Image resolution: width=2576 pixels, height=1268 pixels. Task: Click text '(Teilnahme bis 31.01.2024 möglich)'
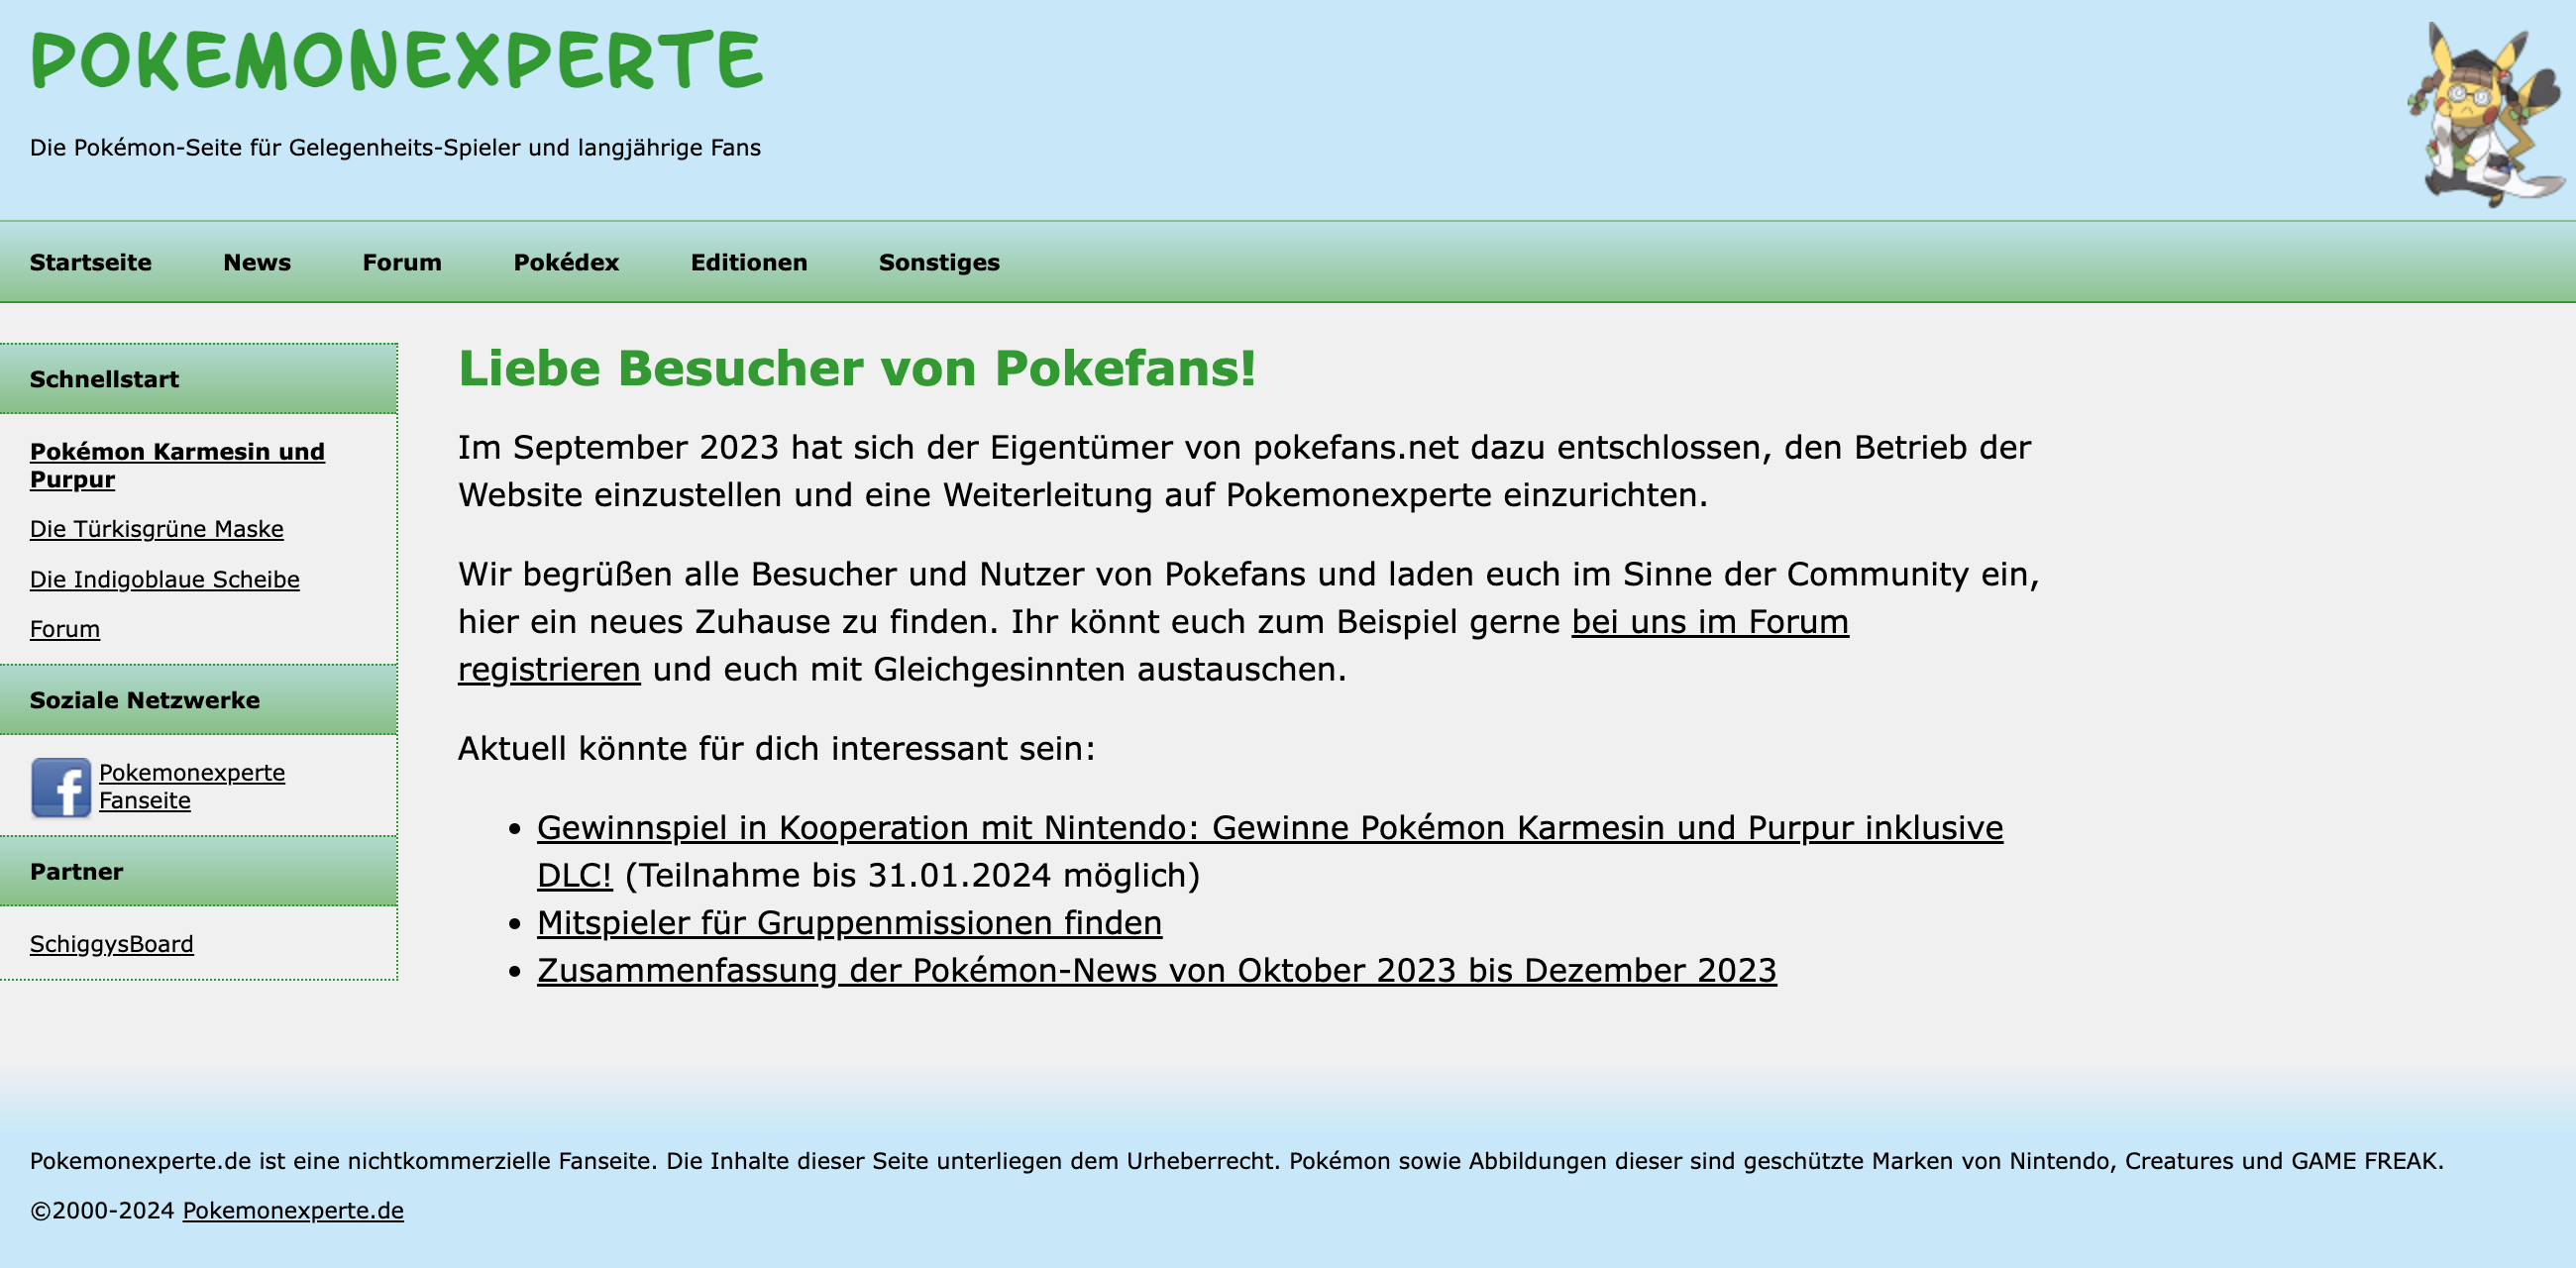coord(912,875)
